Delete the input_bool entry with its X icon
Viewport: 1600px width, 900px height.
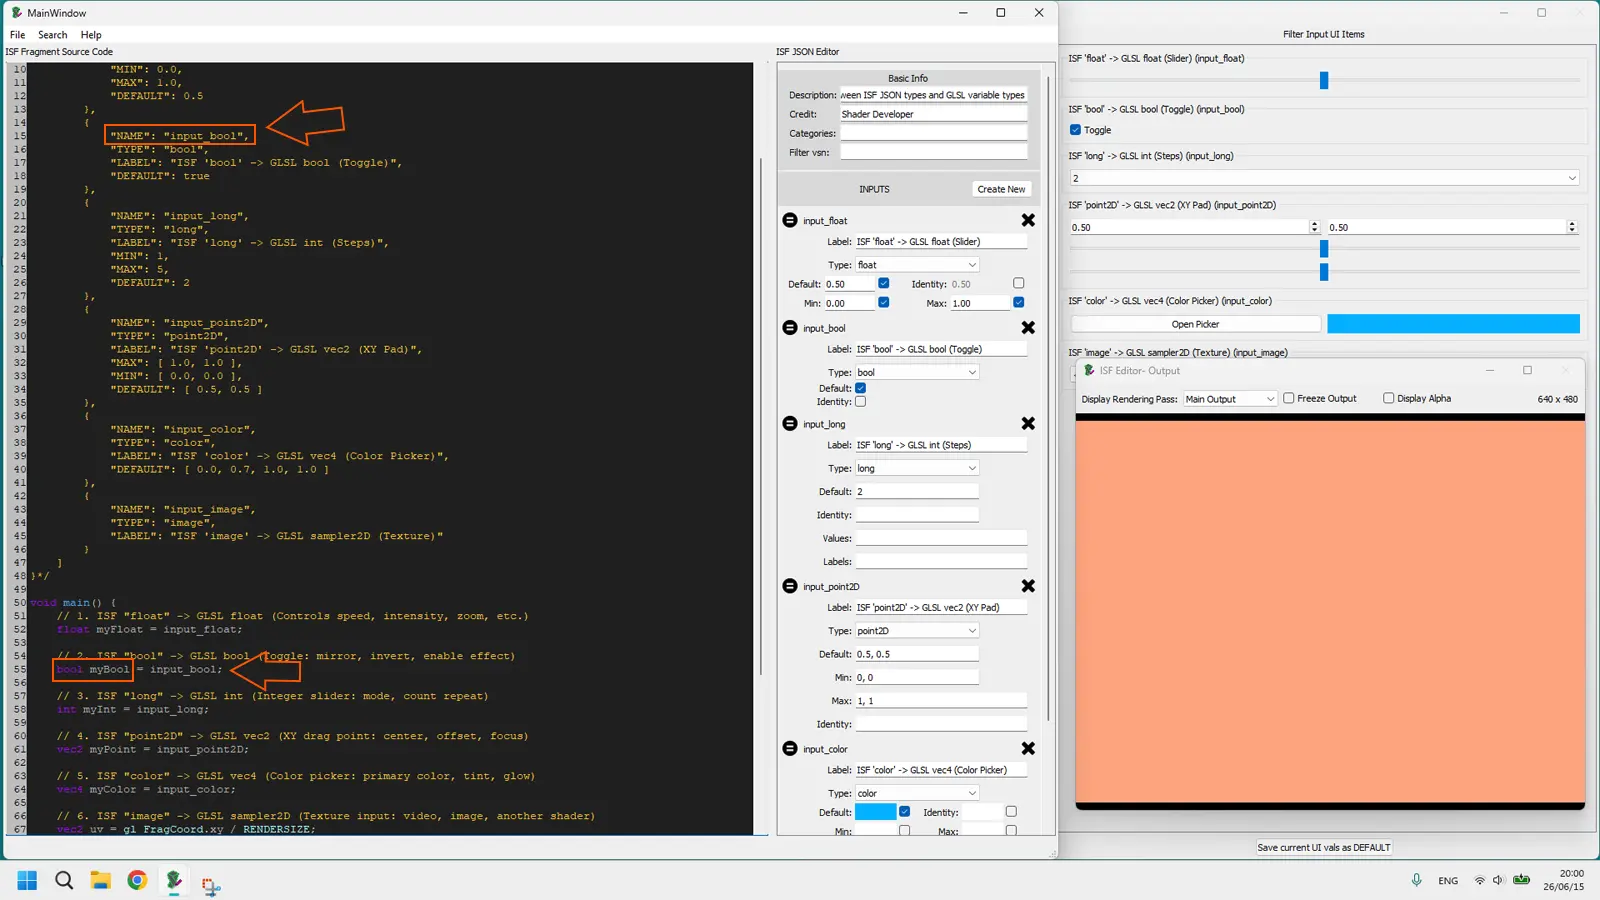pos(1028,328)
